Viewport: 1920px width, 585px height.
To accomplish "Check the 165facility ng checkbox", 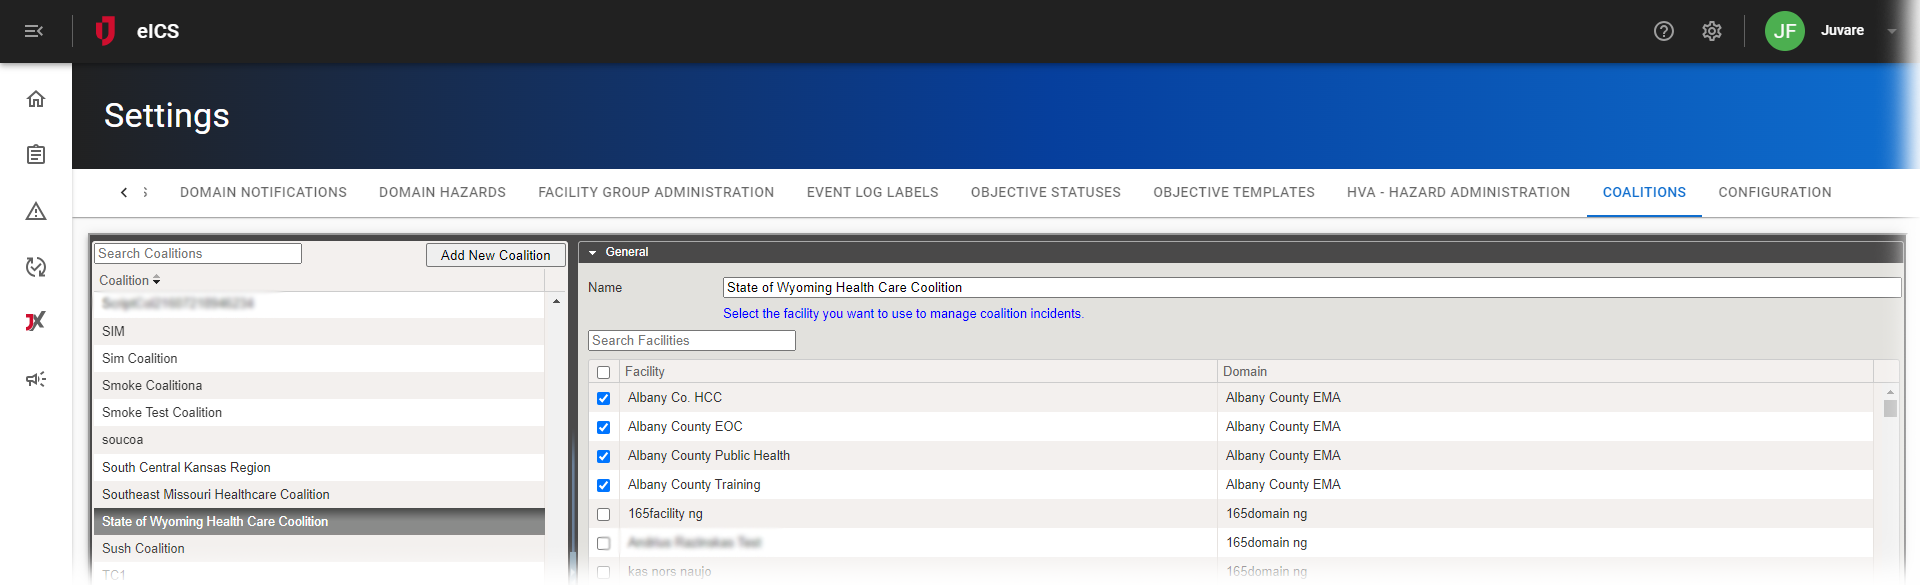I will pos(603,514).
